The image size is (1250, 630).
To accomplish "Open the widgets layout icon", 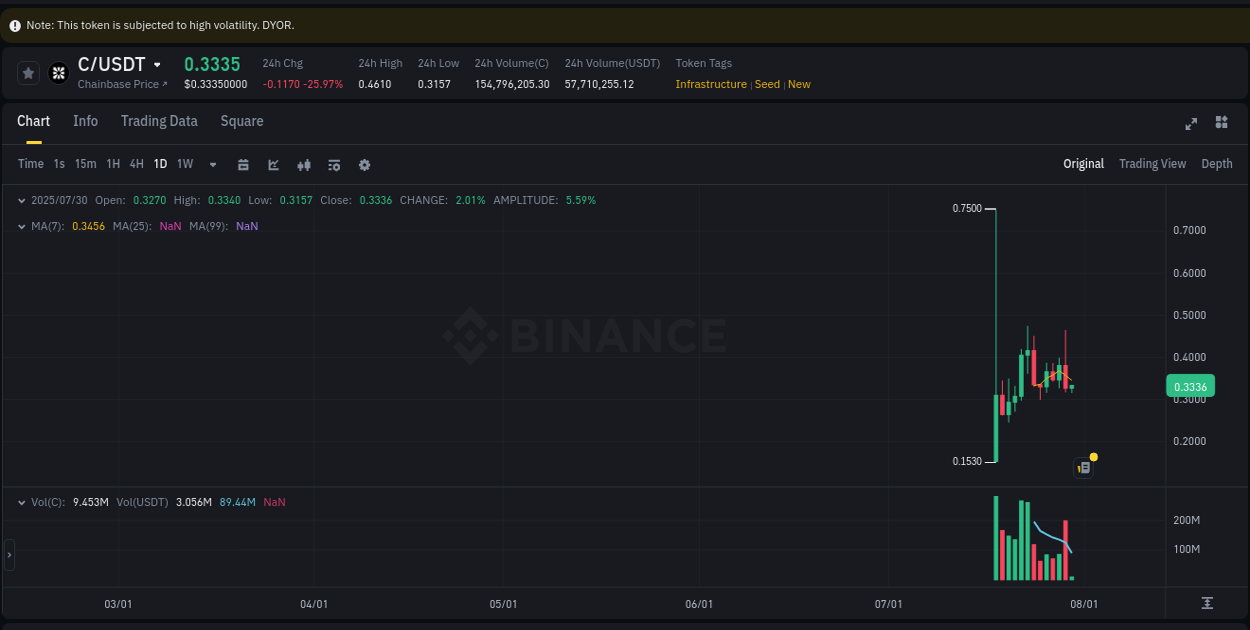I will point(1221,122).
